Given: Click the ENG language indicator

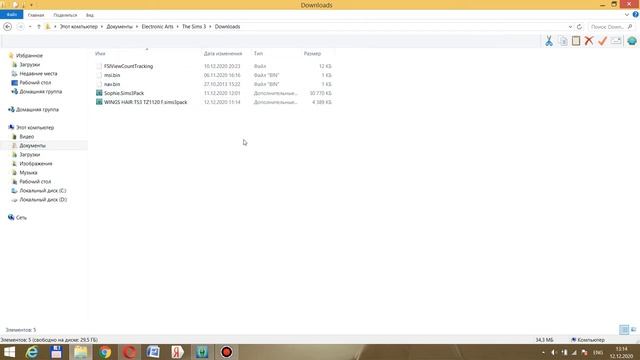Looking at the screenshot, I should (x=598, y=352).
